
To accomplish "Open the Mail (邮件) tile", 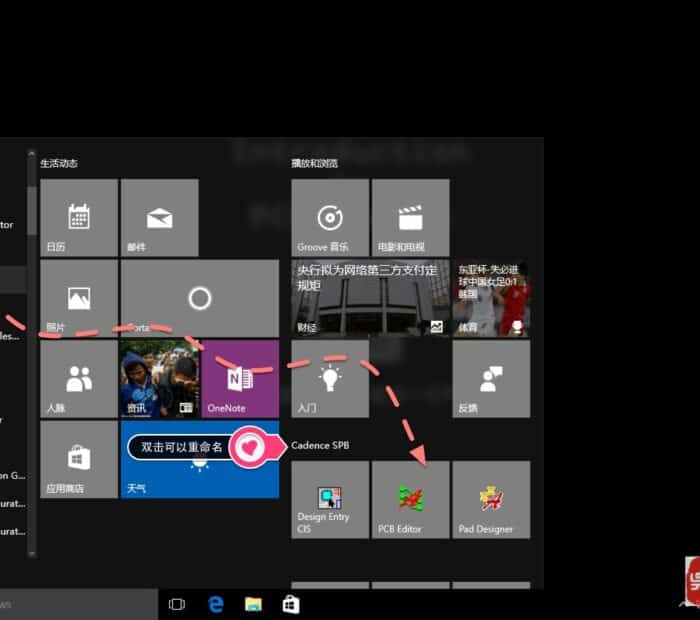I will point(160,218).
